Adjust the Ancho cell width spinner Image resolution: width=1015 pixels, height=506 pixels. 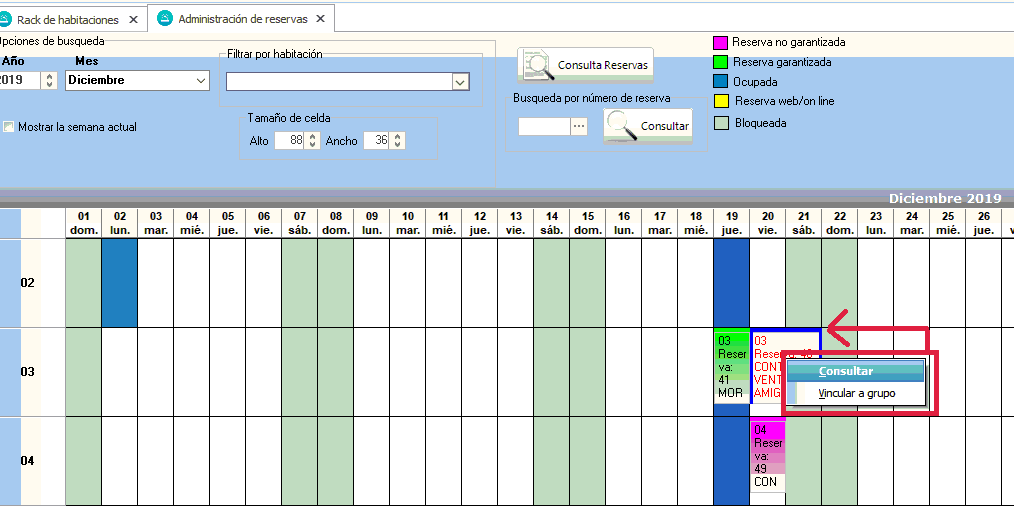(400, 141)
